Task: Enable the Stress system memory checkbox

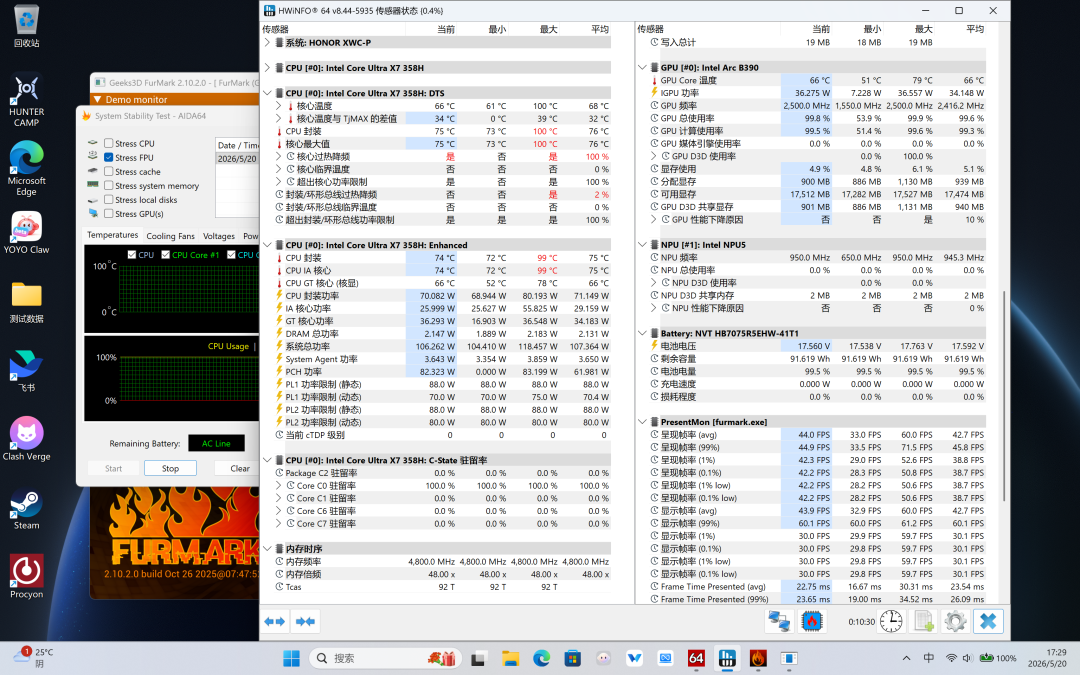Action: pyautogui.click(x=108, y=186)
